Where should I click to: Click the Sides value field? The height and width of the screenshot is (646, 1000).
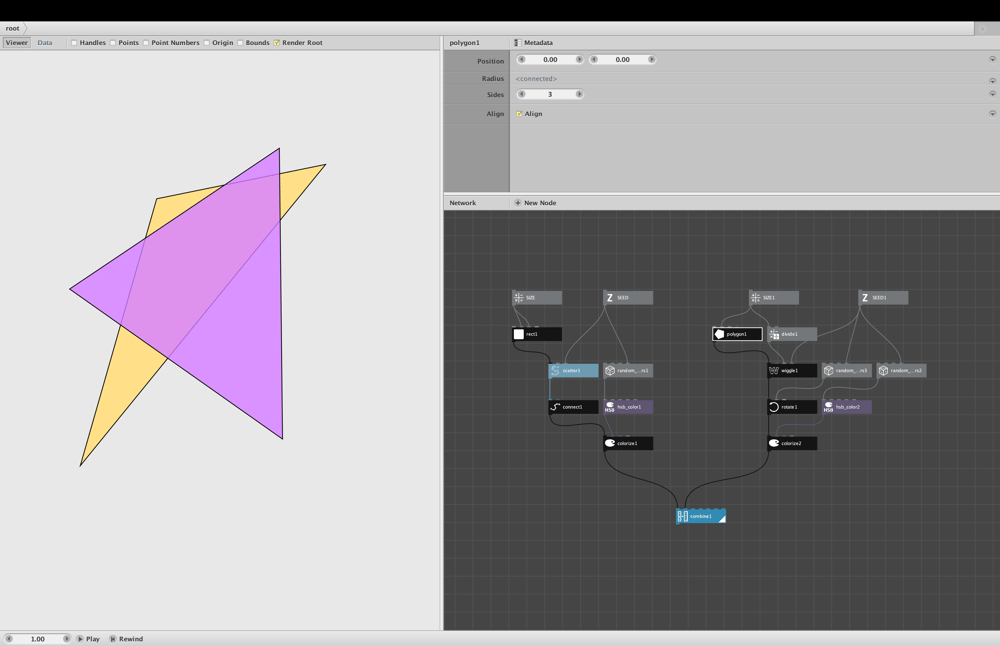coord(550,94)
